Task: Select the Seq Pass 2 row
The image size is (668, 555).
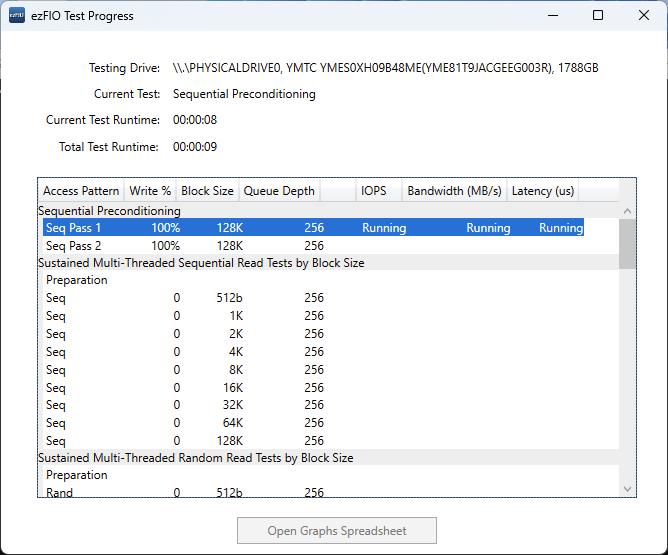Action: point(313,246)
